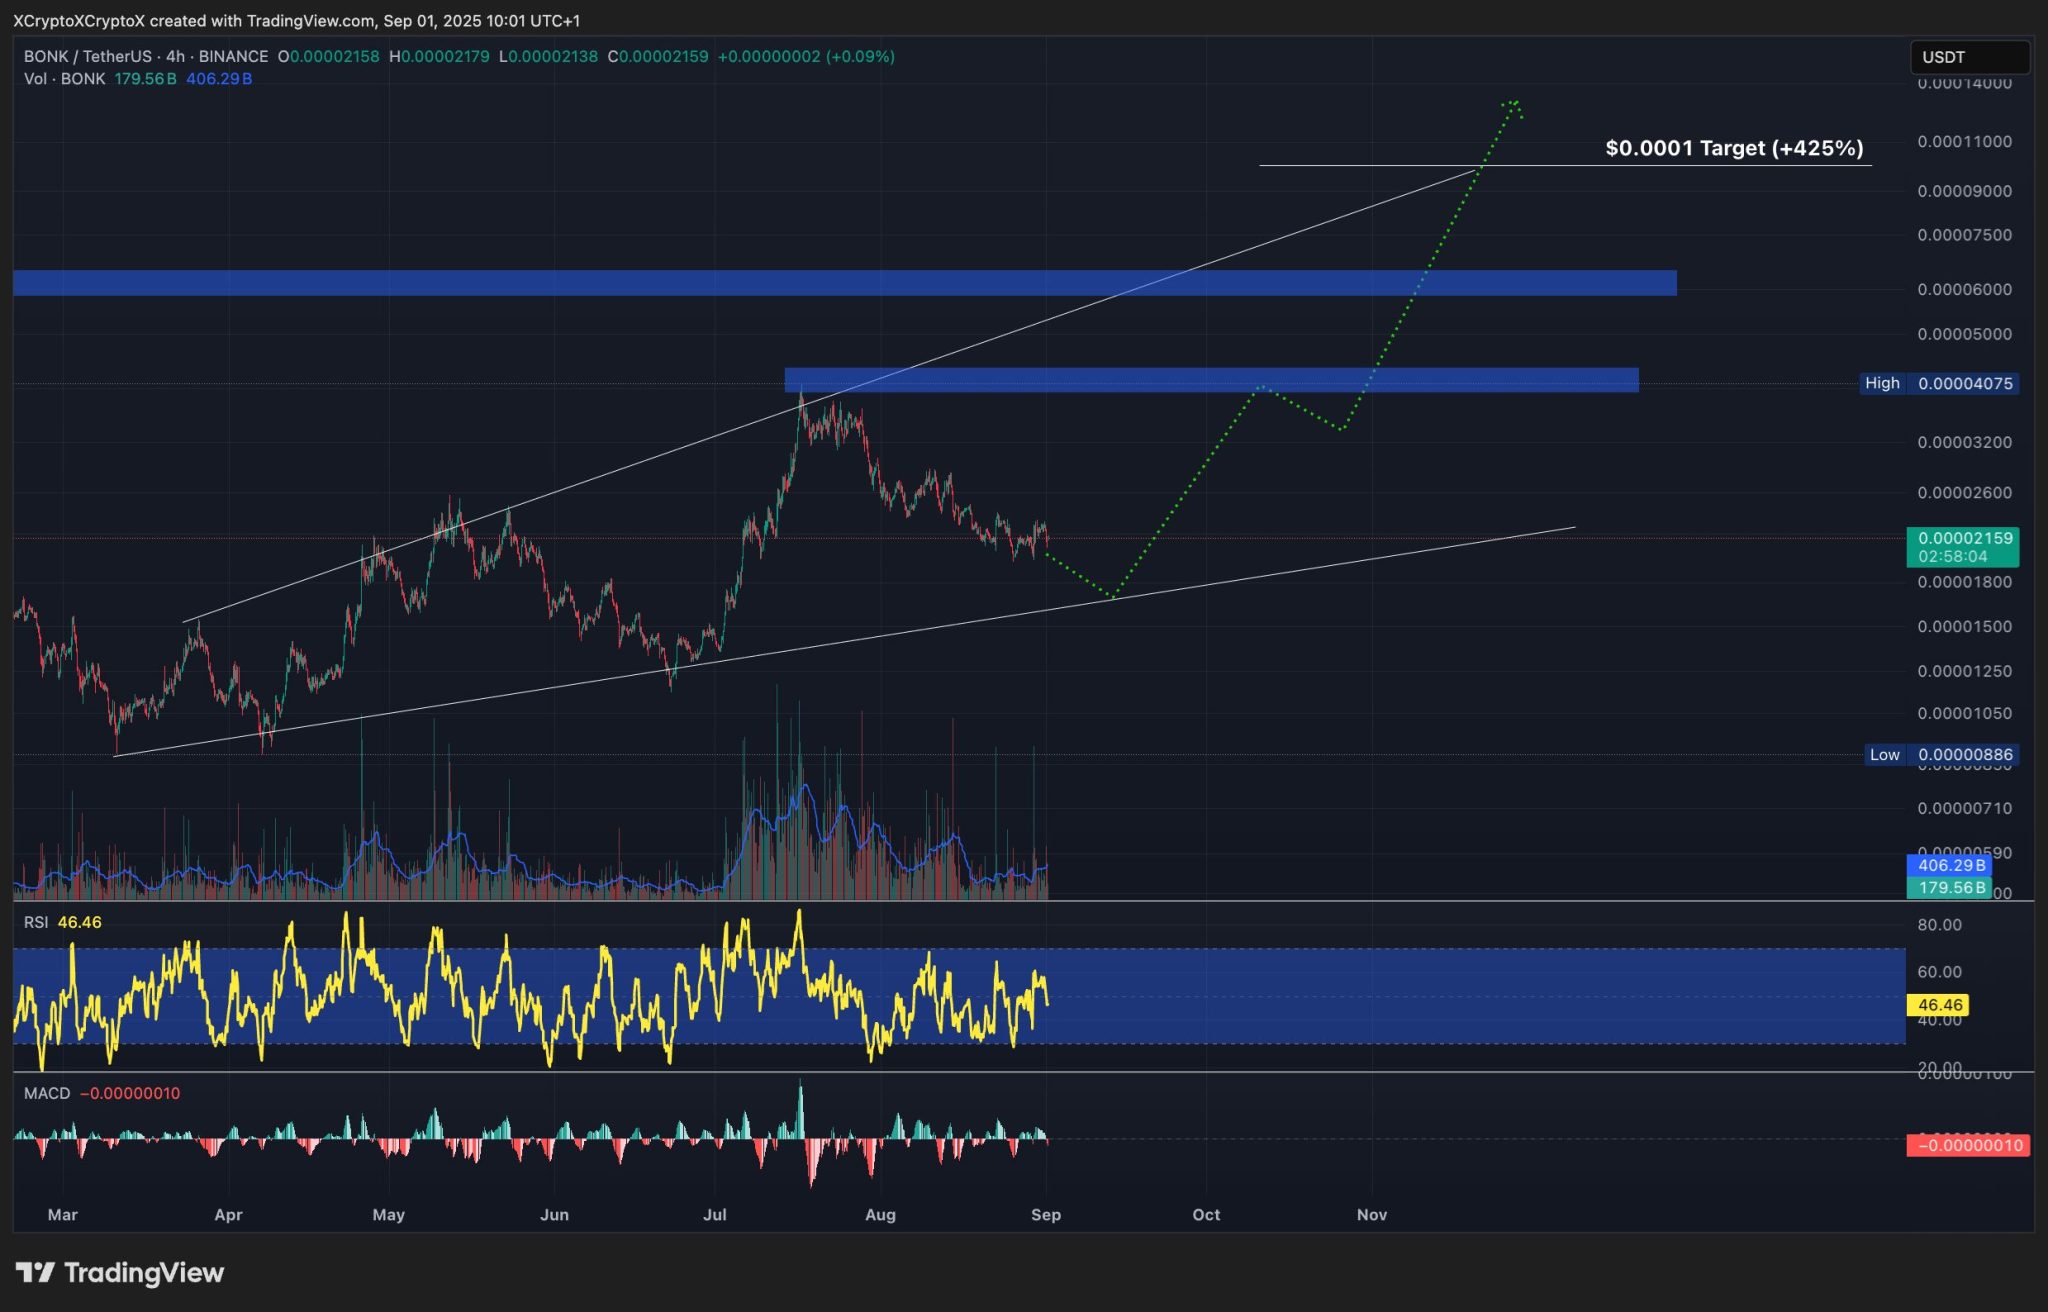Click the TradingView logo icon

click(36, 1272)
